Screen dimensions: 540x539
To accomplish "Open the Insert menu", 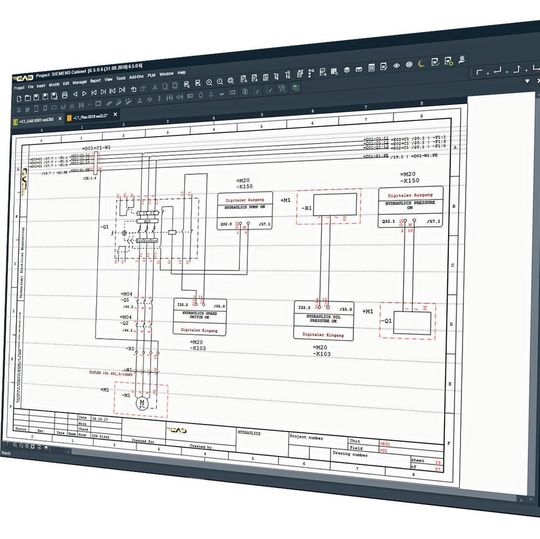I will pos(41,86).
